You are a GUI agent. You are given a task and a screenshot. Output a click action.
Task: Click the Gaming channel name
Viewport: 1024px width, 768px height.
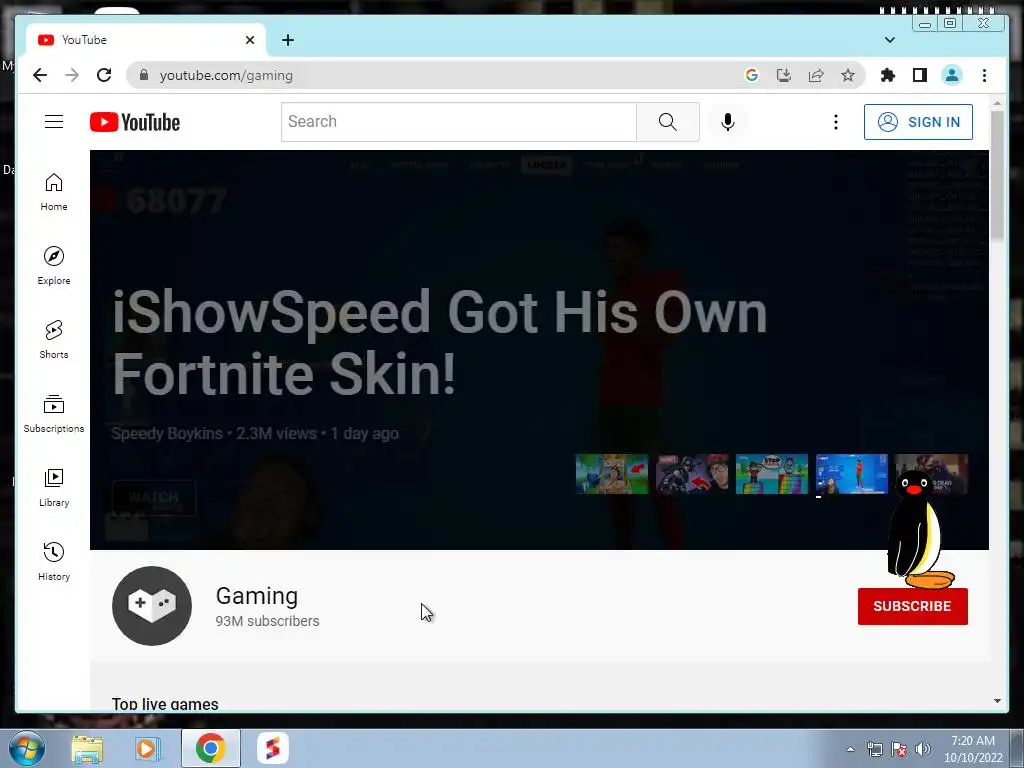[x=257, y=596]
